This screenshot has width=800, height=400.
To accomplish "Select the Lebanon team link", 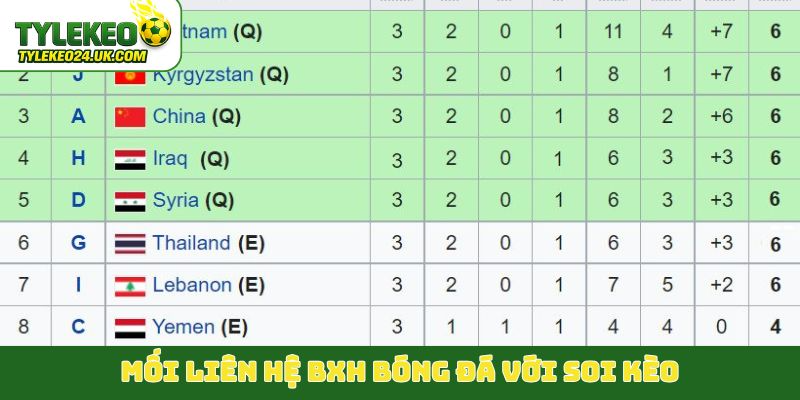I will click(192, 285).
